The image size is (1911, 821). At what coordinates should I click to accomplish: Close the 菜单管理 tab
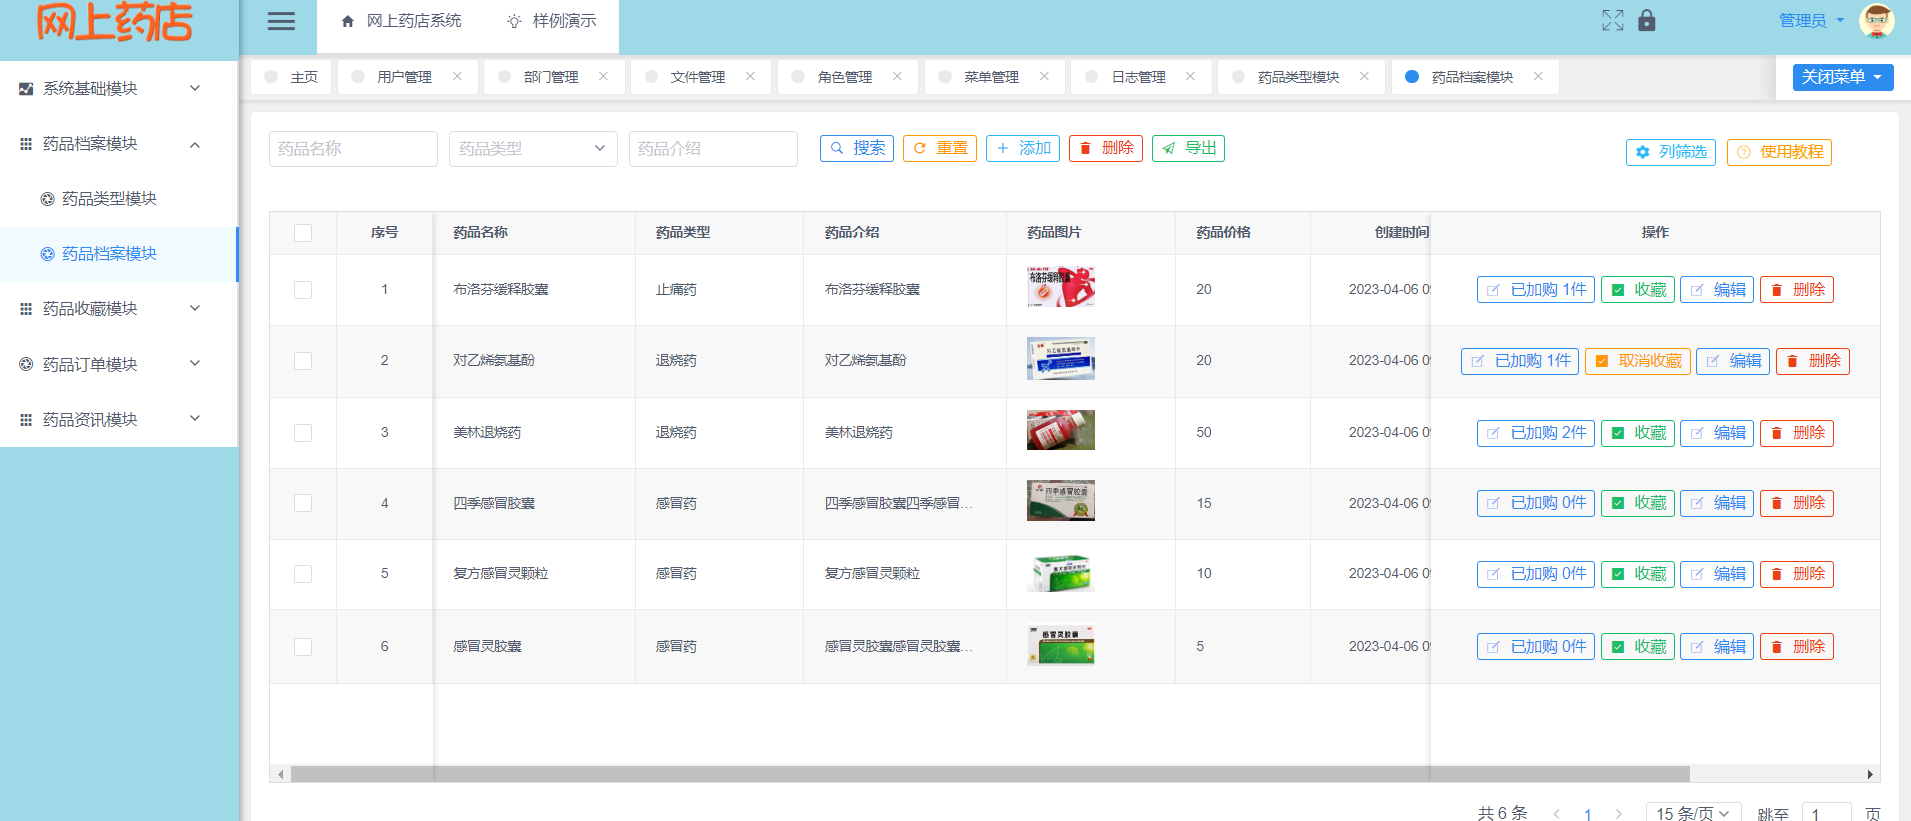(1044, 76)
